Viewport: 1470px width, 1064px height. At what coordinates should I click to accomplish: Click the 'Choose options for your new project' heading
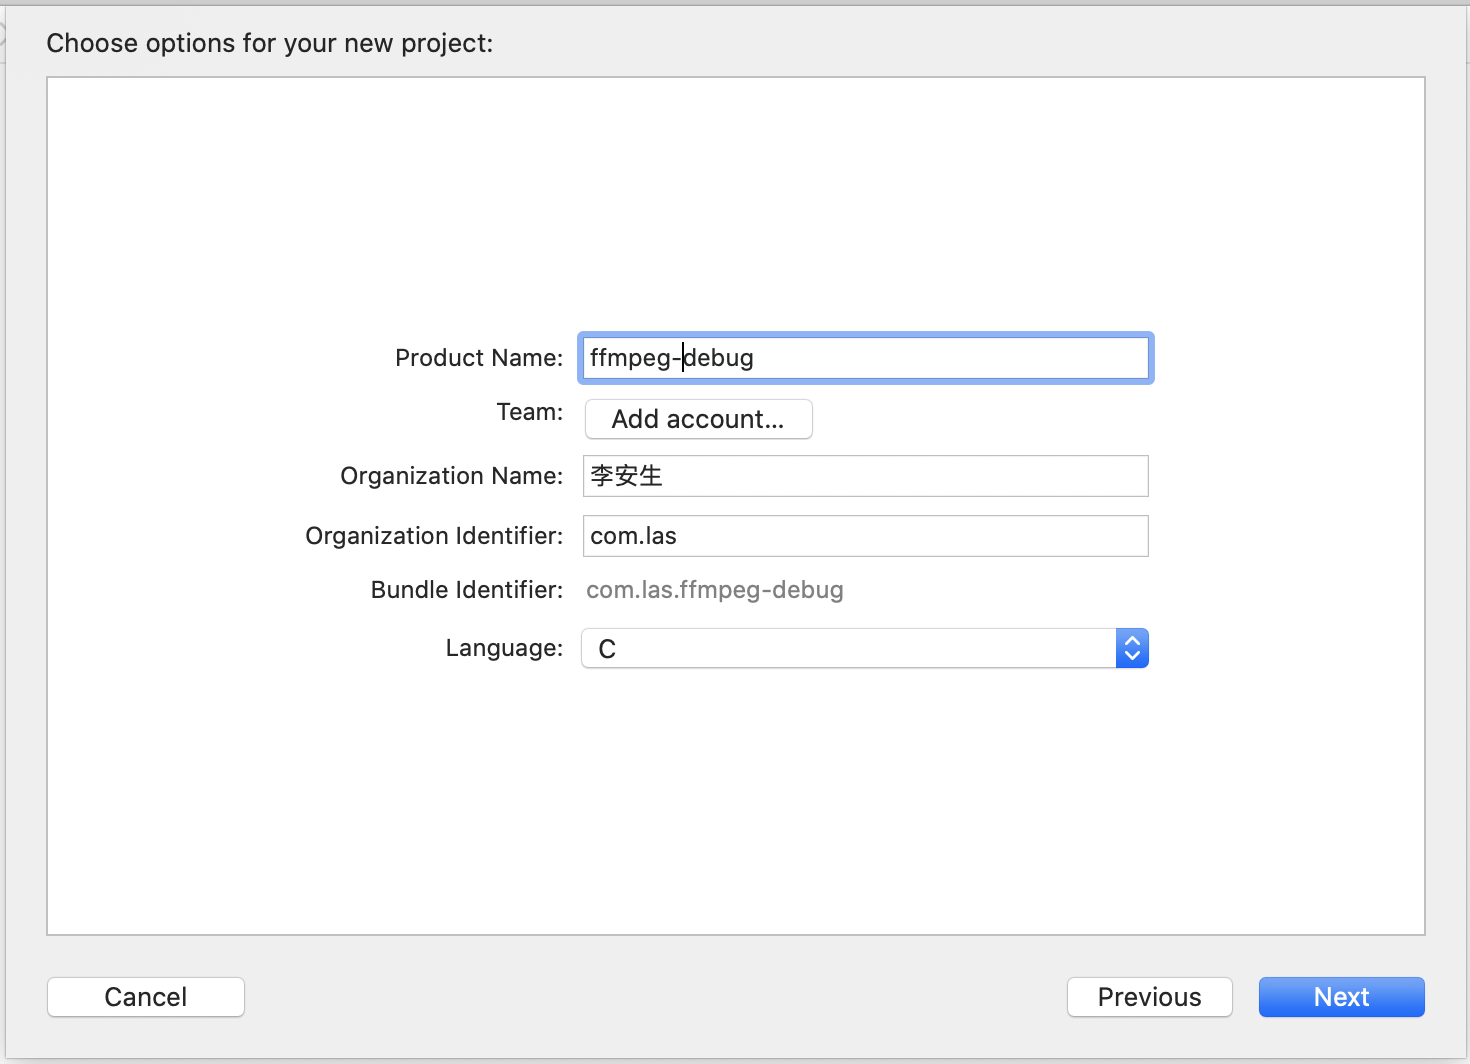[270, 43]
